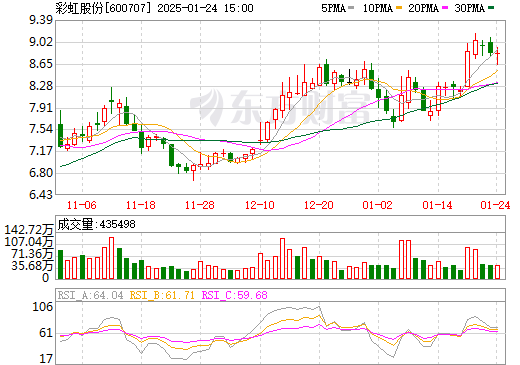
Task: Click the 142.72万 volume axis label
Action: [28, 230]
